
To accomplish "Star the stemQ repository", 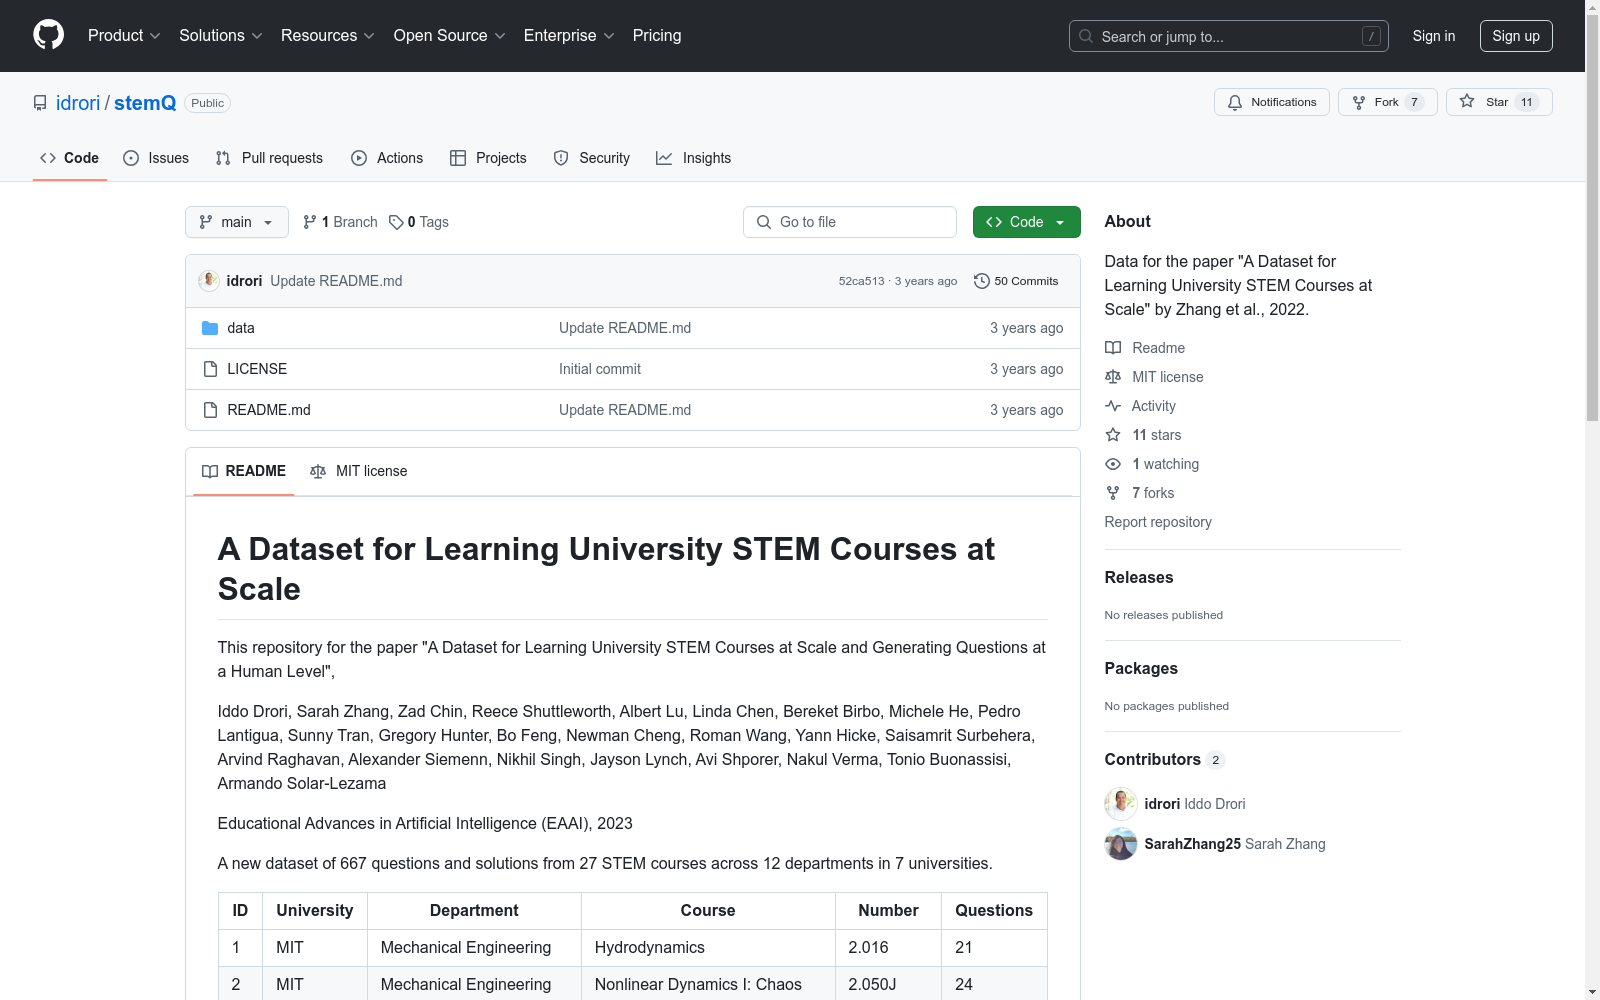I will [1499, 102].
